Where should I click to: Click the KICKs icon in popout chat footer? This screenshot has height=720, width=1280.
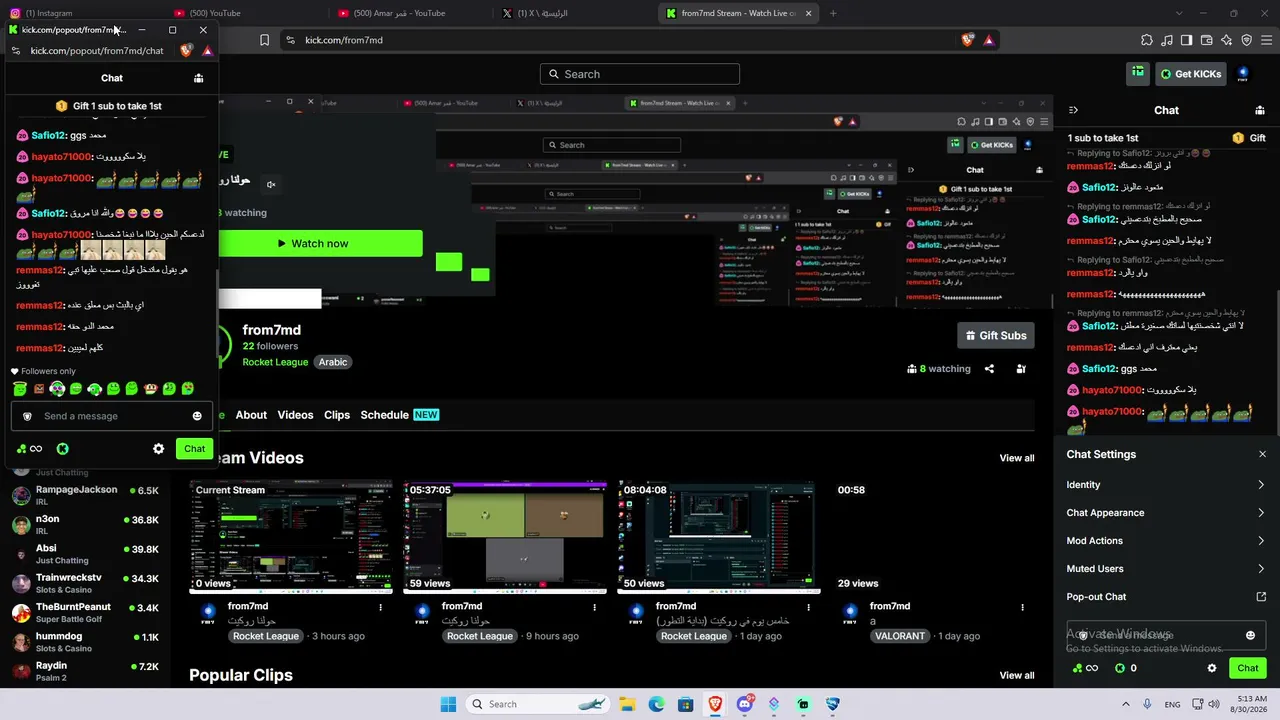(x=62, y=449)
